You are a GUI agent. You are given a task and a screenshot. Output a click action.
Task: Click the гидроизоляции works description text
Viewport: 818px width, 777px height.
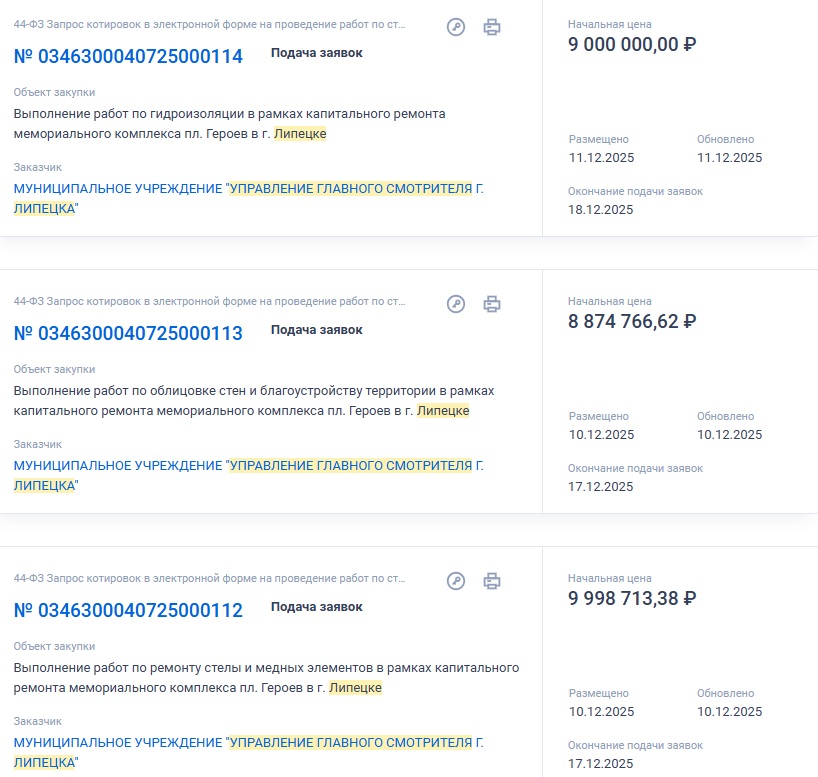coord(230,123)
